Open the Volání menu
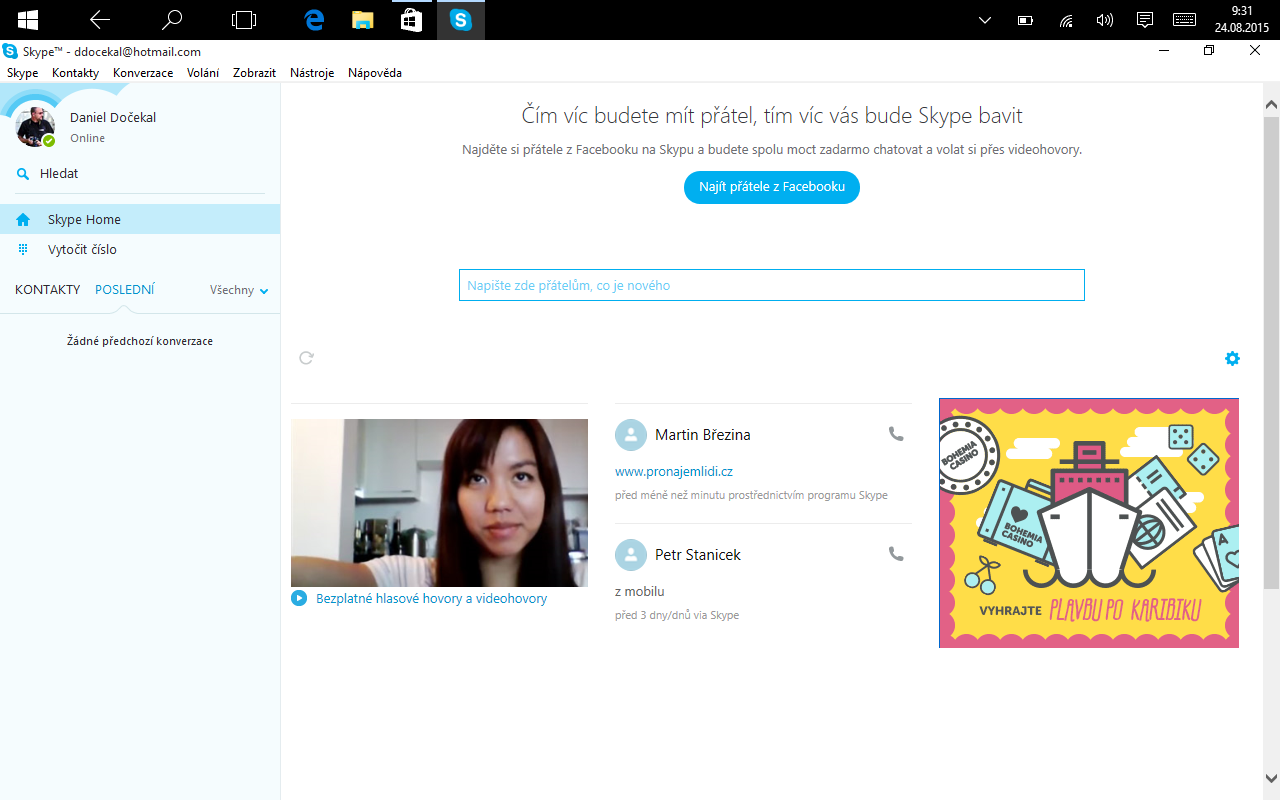 (203, 73)
